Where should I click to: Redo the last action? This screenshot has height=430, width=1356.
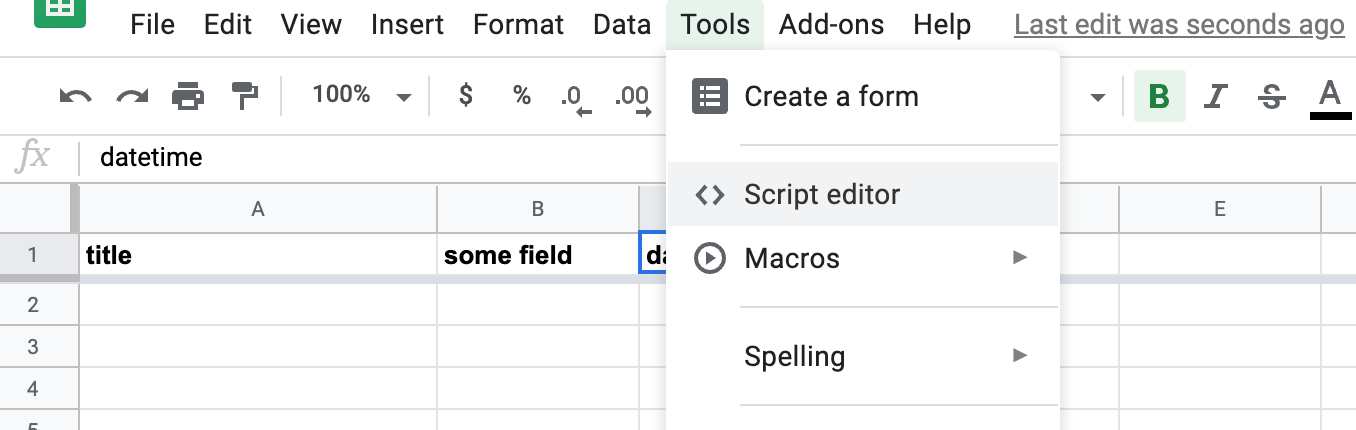pyautogui.click(x=132, y=96)
